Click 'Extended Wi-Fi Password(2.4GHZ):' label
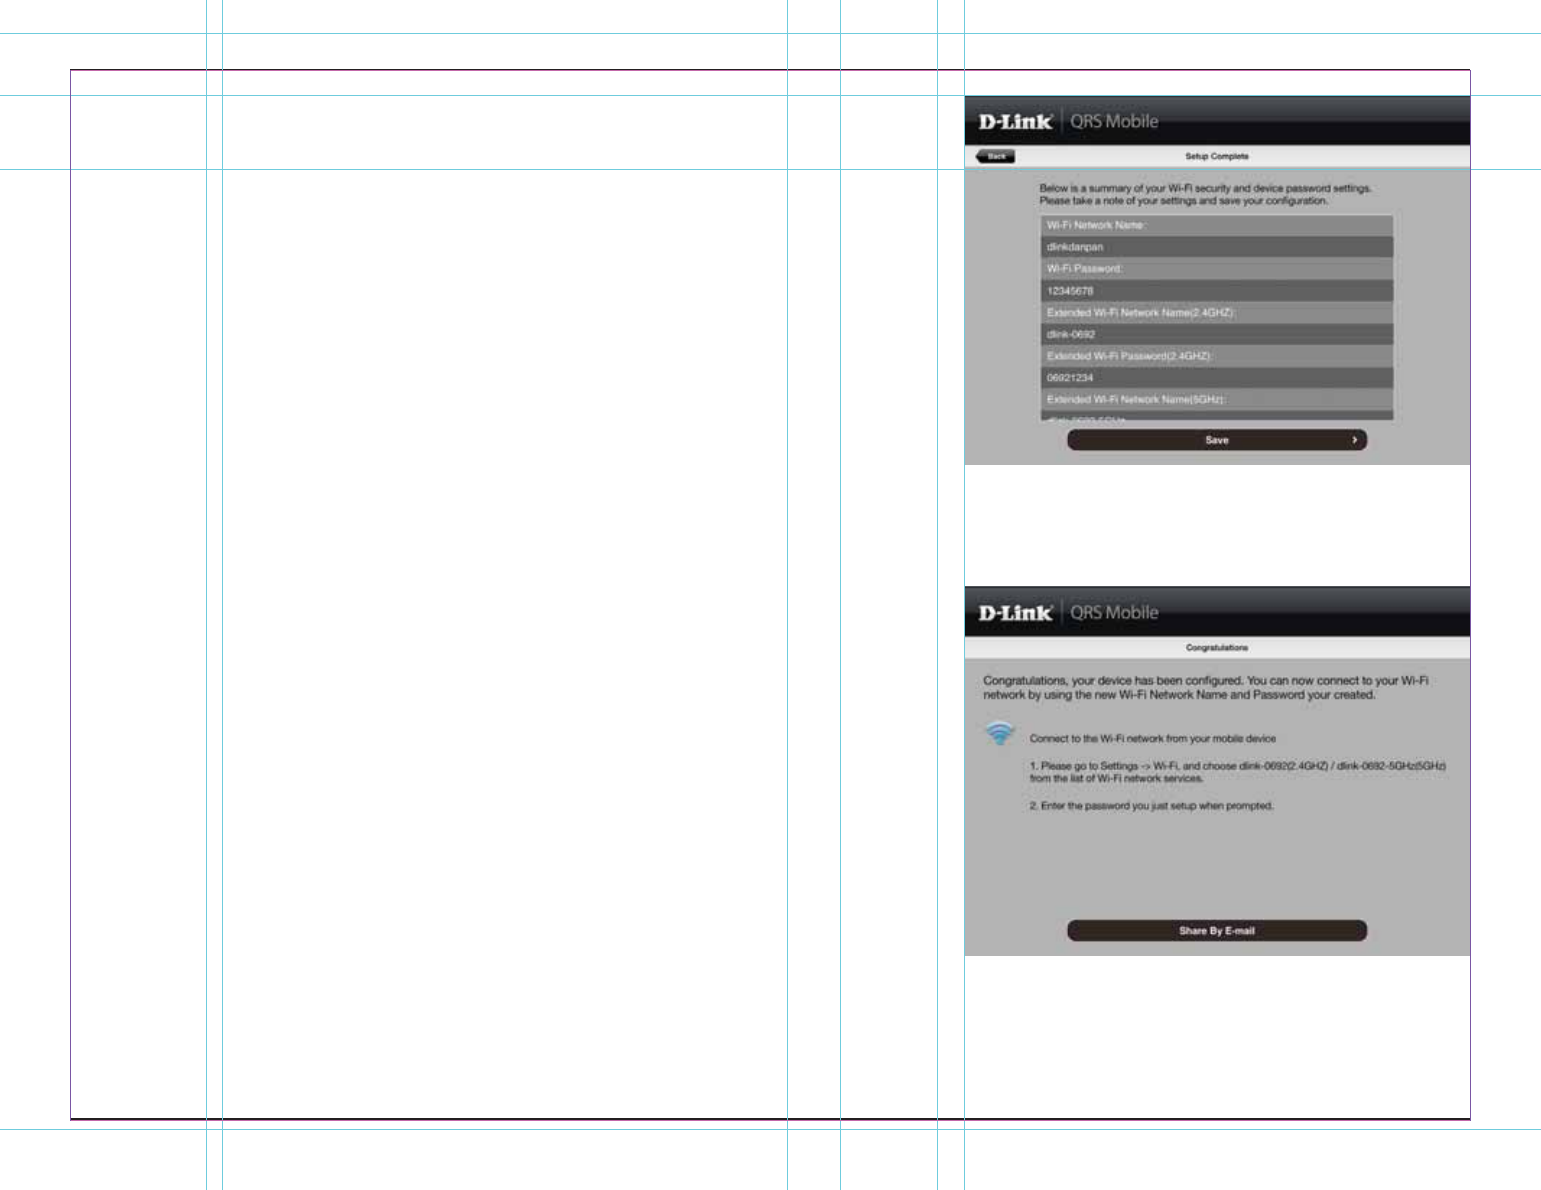This screenshot has width=1541, height=1190. click(1129, 356)
